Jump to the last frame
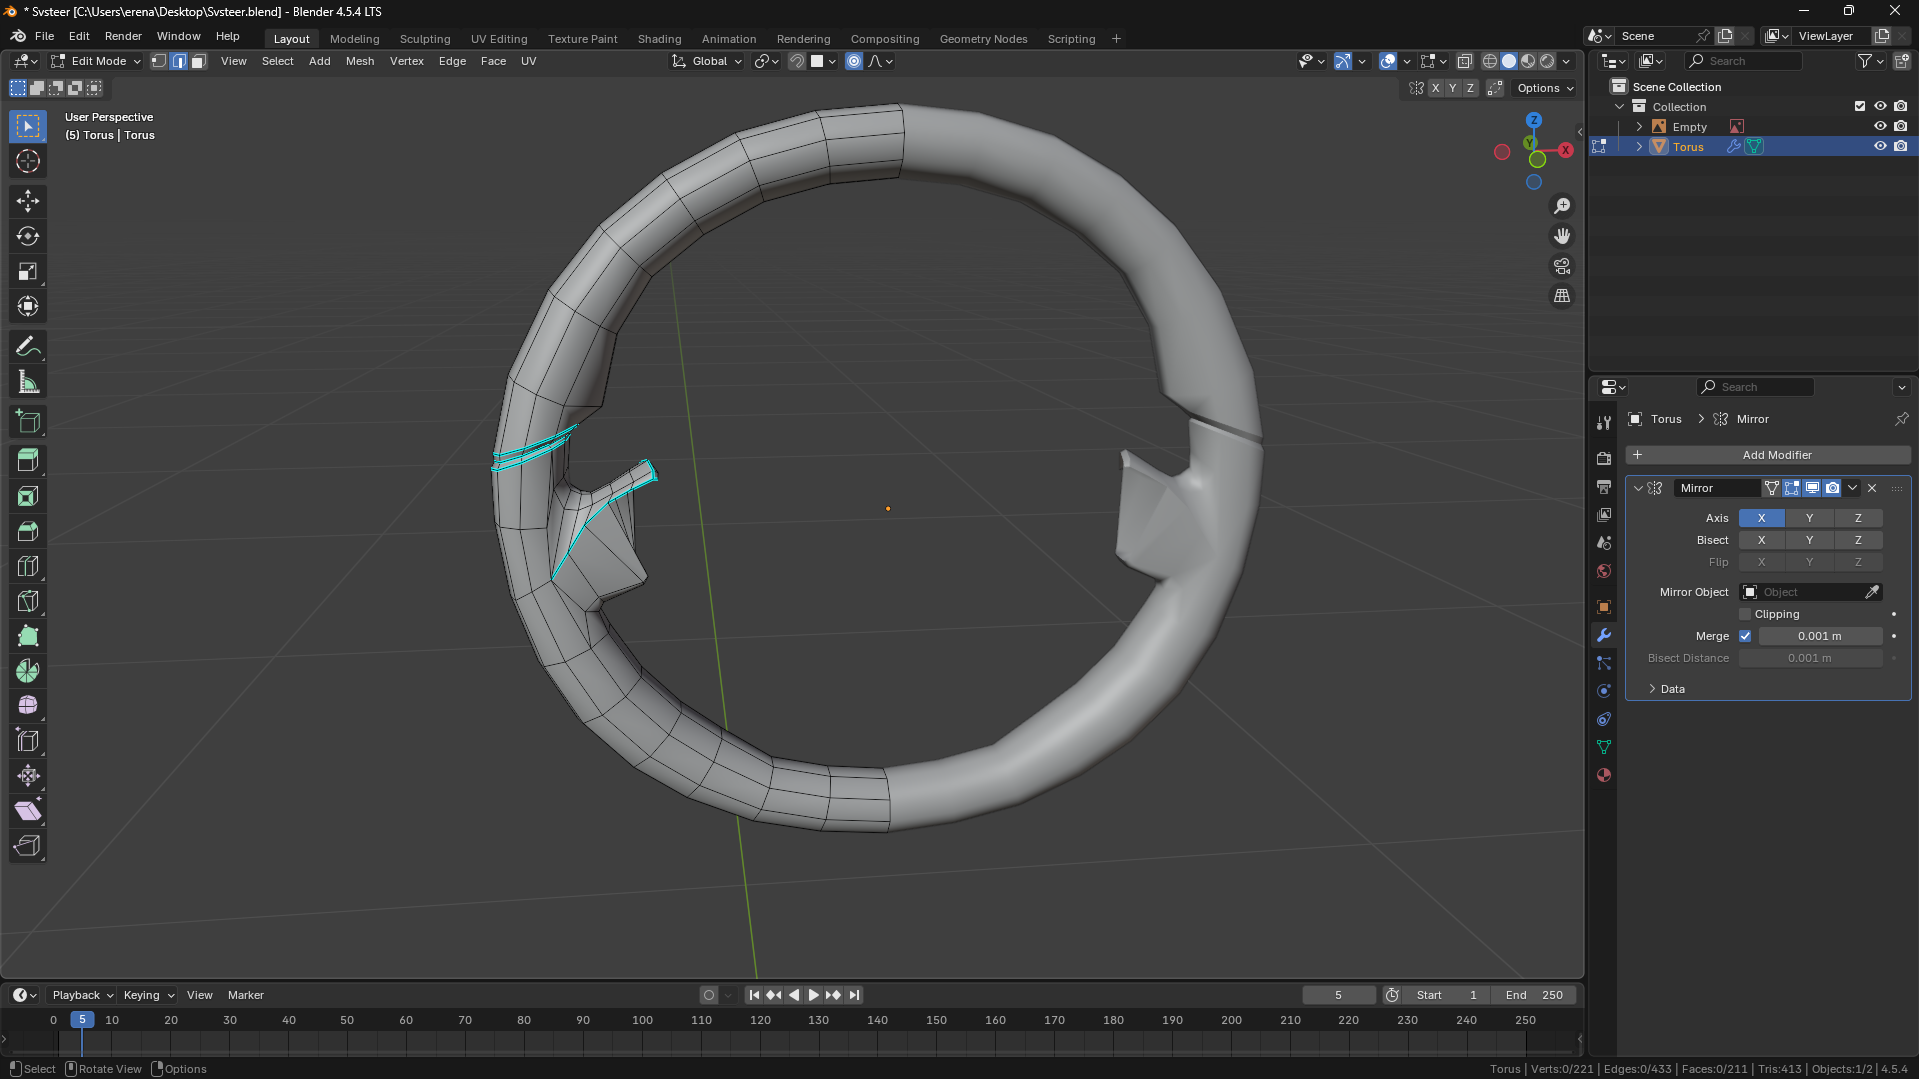The height and width of the screenshot is (1079, 1919). pyautogui.click(x=854, y=995)
